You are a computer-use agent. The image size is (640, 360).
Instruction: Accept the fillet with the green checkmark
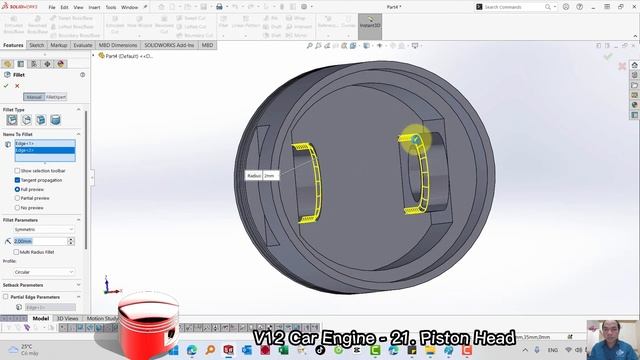6,86
